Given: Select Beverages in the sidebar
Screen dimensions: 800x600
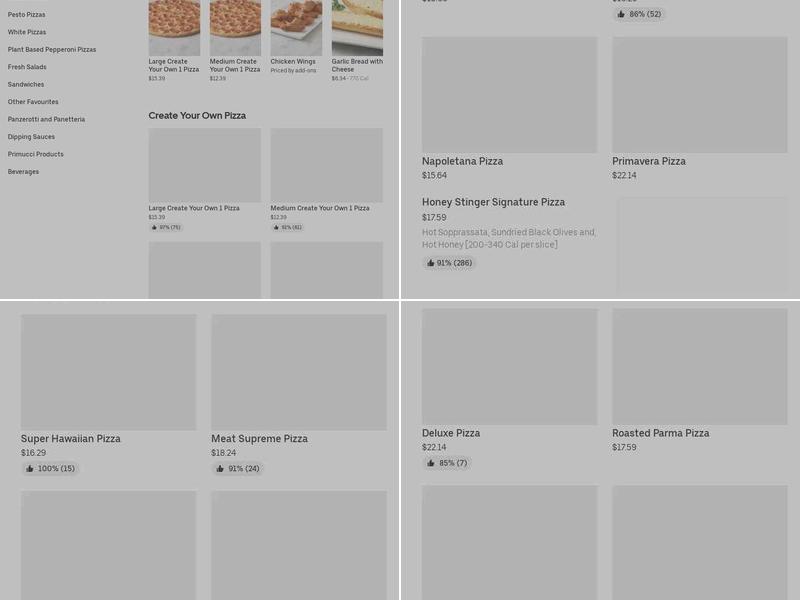Looking at the screenshot, I should (x=23, y=171).
